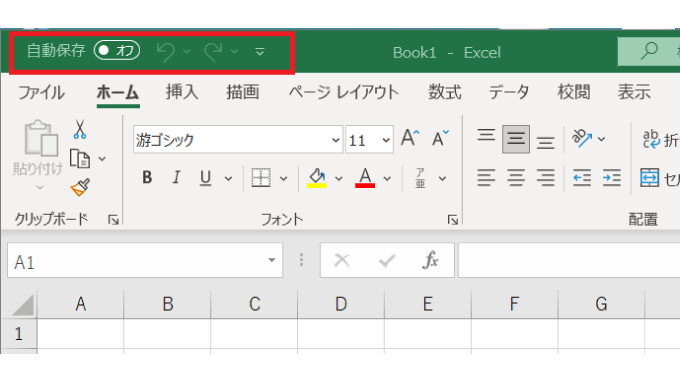
Task: Click the Align Right icon
Action: point(546,178)
